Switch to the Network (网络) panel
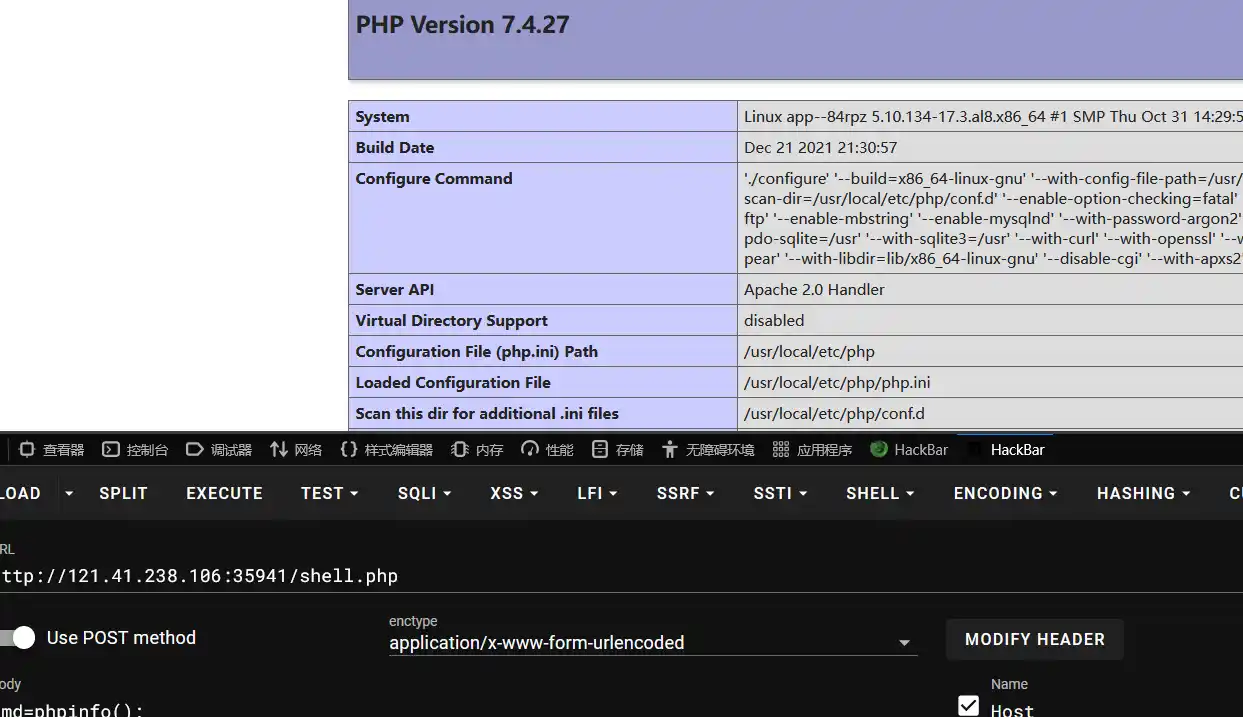Screen dimensions: 1243x717 [296, 450]
